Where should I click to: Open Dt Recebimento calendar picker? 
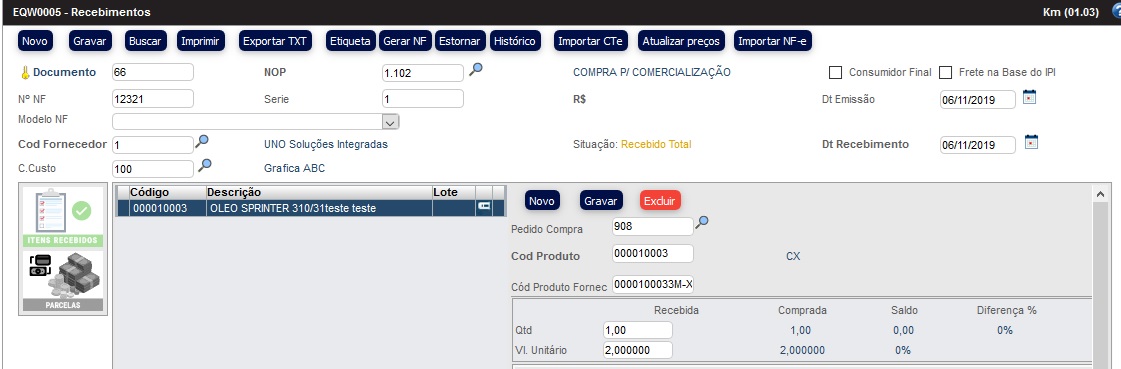(1031, 142)
